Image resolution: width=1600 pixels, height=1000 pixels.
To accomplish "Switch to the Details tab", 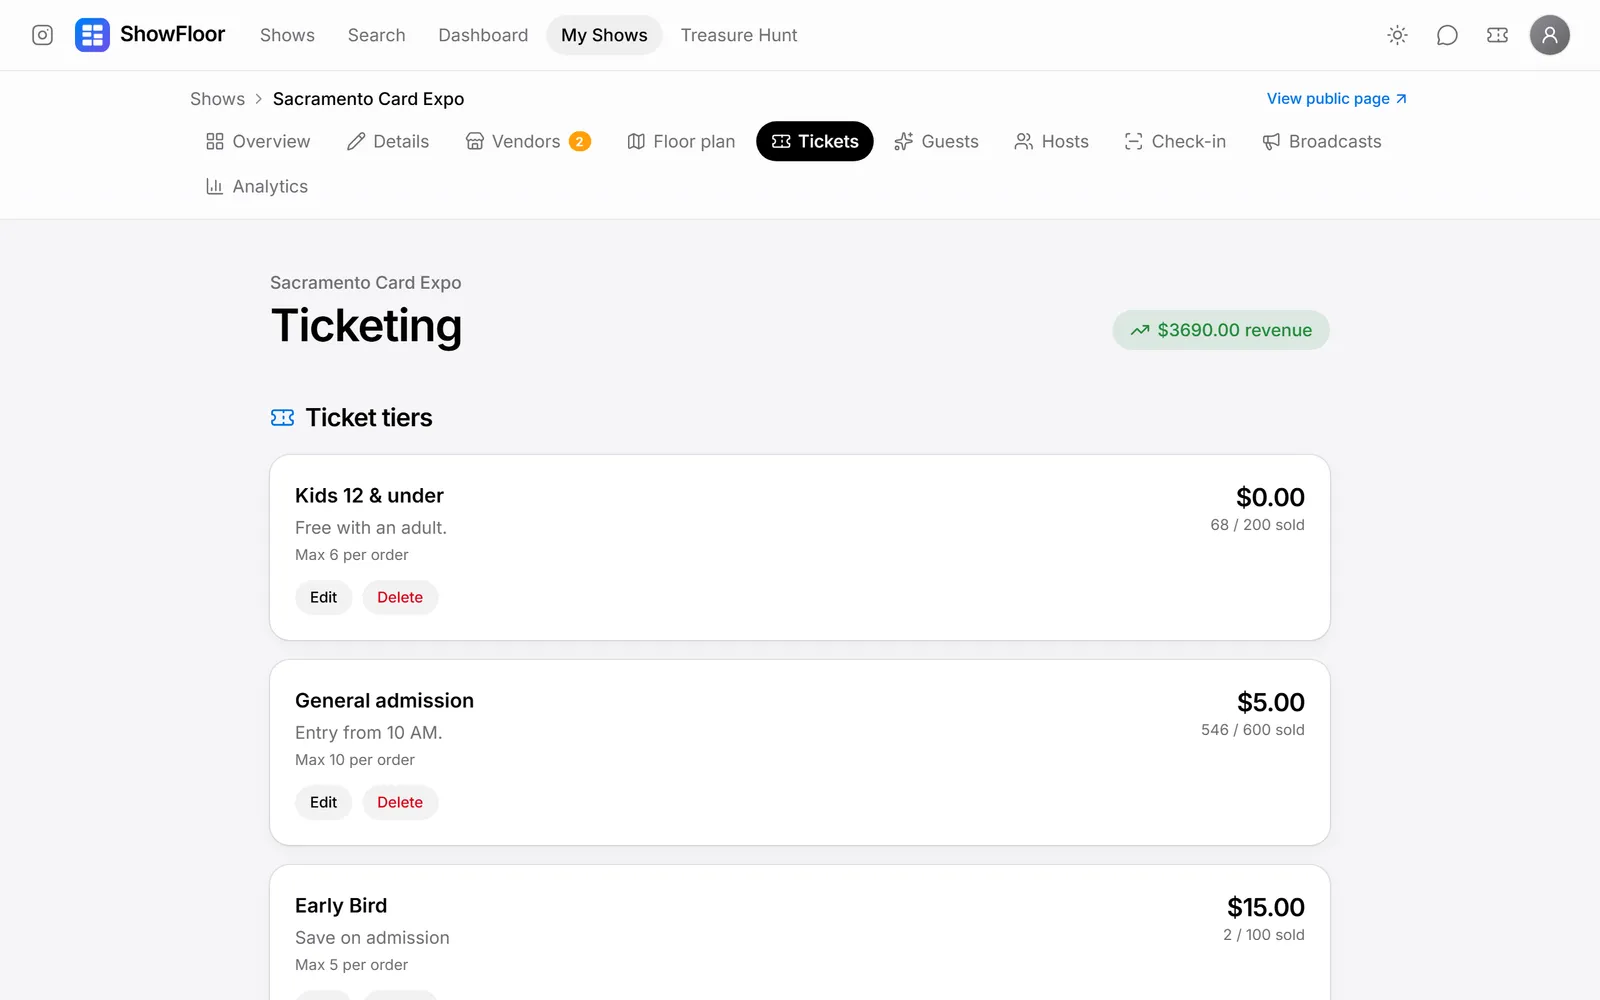I will click(388, 141).
